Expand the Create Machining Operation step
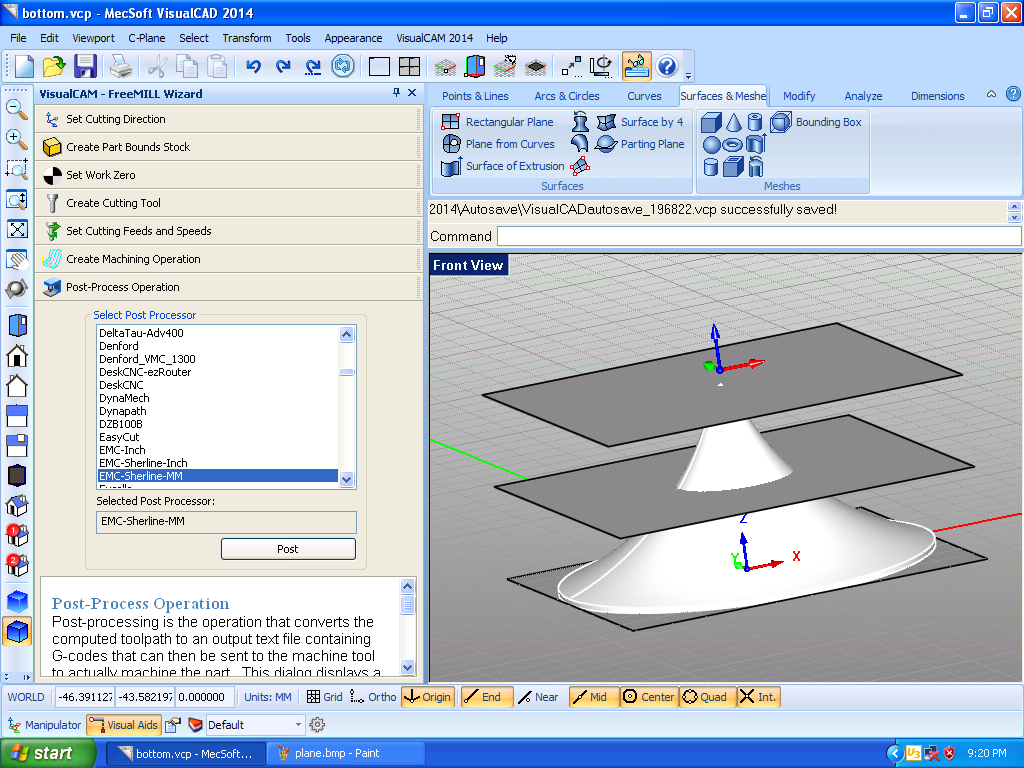Screen dimensions: 1024x768 tap(132, 259)
